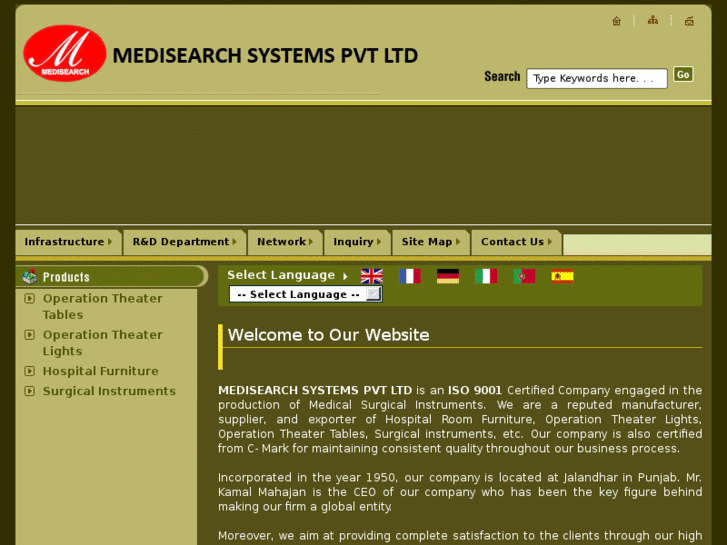Click the bold ISO 9001 text
Viewport: 727px width, 545px height.
tap(474, 391)
